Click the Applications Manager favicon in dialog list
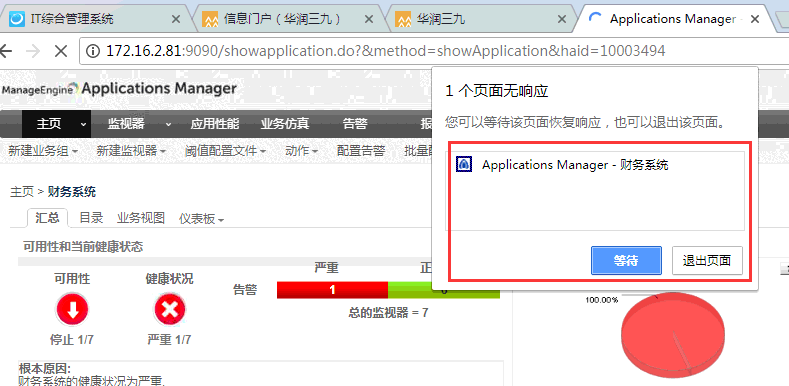Viewport: 789px width, 386px height. (463, 165)
